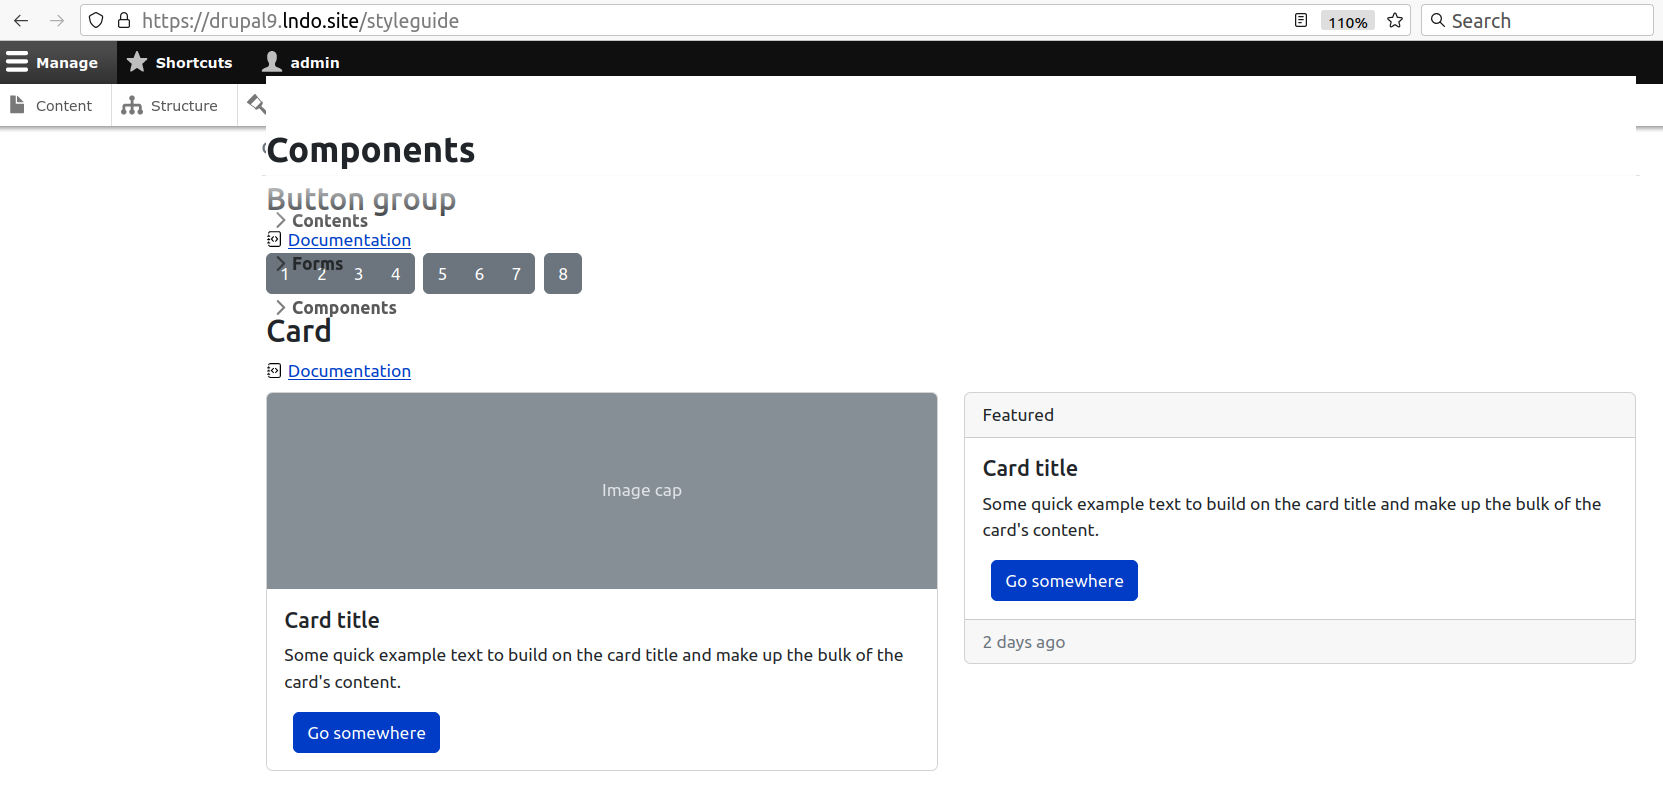Select Structure in the admin toolbar

pyautogui.click(x=184, y=104)
